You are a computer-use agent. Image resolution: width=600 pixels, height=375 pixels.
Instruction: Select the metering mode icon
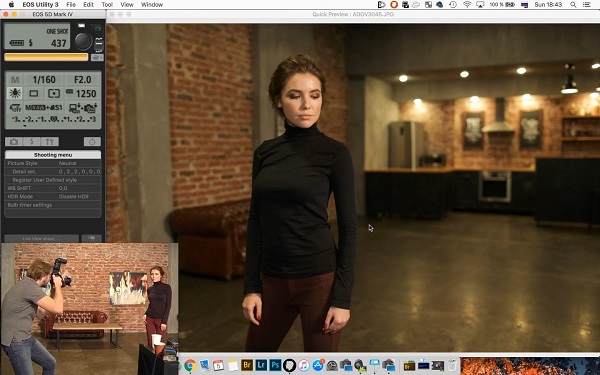(x=54, y=93)
